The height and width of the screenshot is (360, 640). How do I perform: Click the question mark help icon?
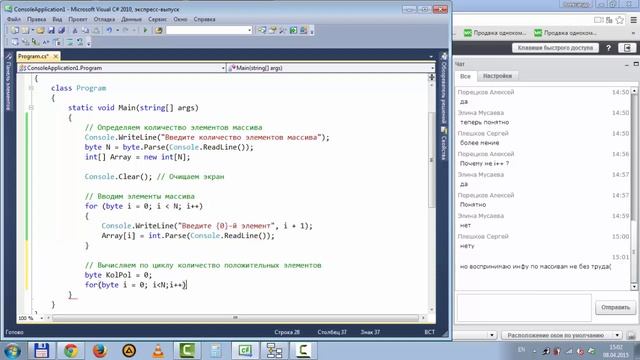tap(609, 48)
